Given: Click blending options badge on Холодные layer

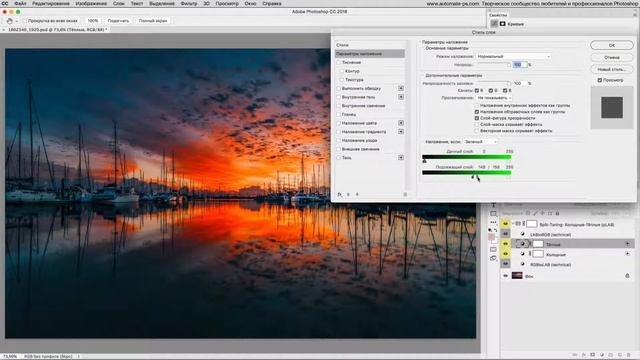Looking at the screenshot, I should [627, 254].
